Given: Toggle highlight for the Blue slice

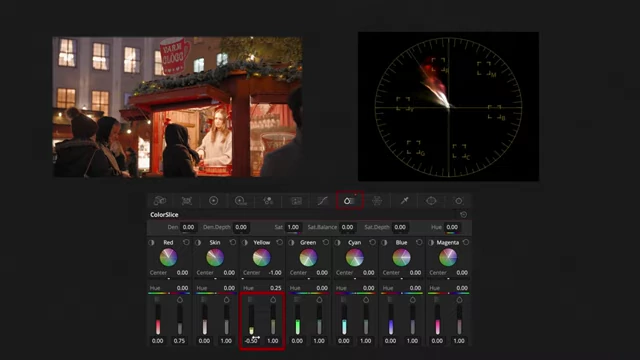Looking at the screenshot, I should [384, 242].
